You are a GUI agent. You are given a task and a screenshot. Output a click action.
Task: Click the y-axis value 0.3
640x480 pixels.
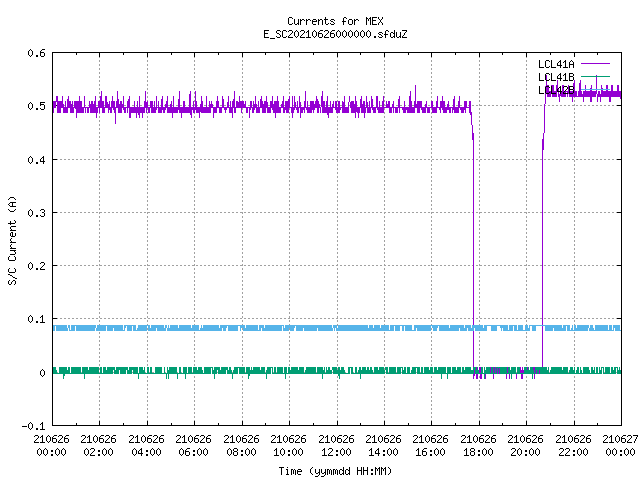(36, 213)
